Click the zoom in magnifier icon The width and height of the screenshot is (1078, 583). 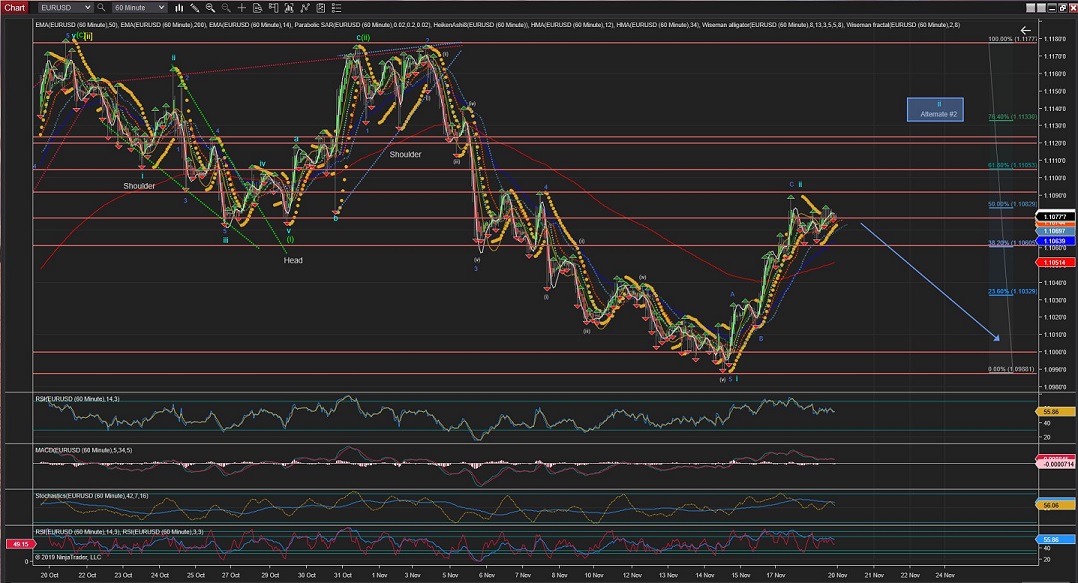210,8
